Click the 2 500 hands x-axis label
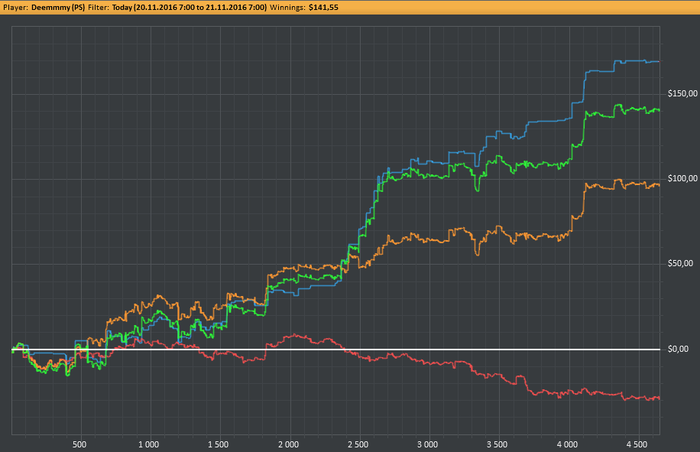 click(358, 444)
